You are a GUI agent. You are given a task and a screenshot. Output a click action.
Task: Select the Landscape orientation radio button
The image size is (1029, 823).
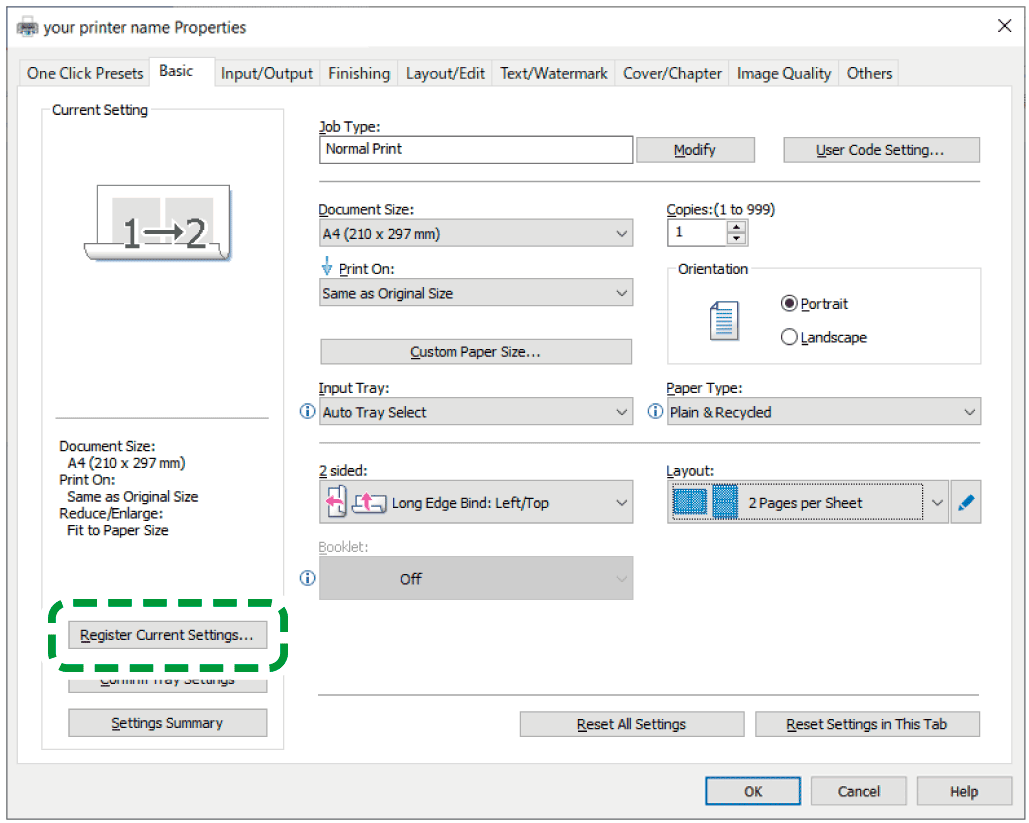pyautogui.click(x=789, y=338)
